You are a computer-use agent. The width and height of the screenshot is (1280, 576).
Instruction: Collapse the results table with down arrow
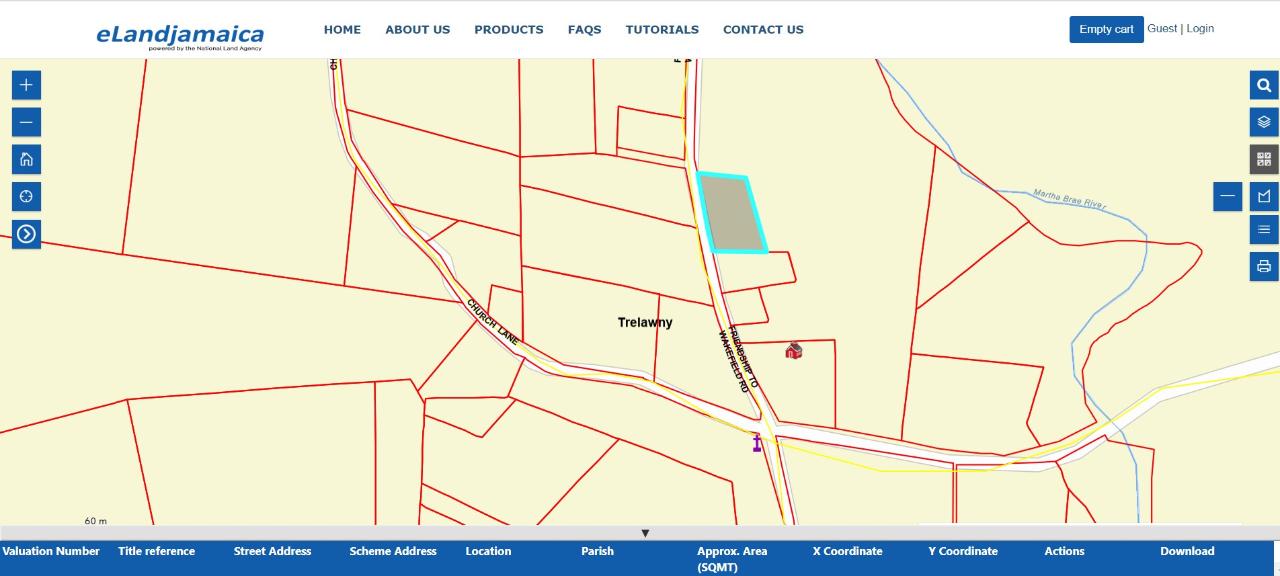[x=645, y=533]
